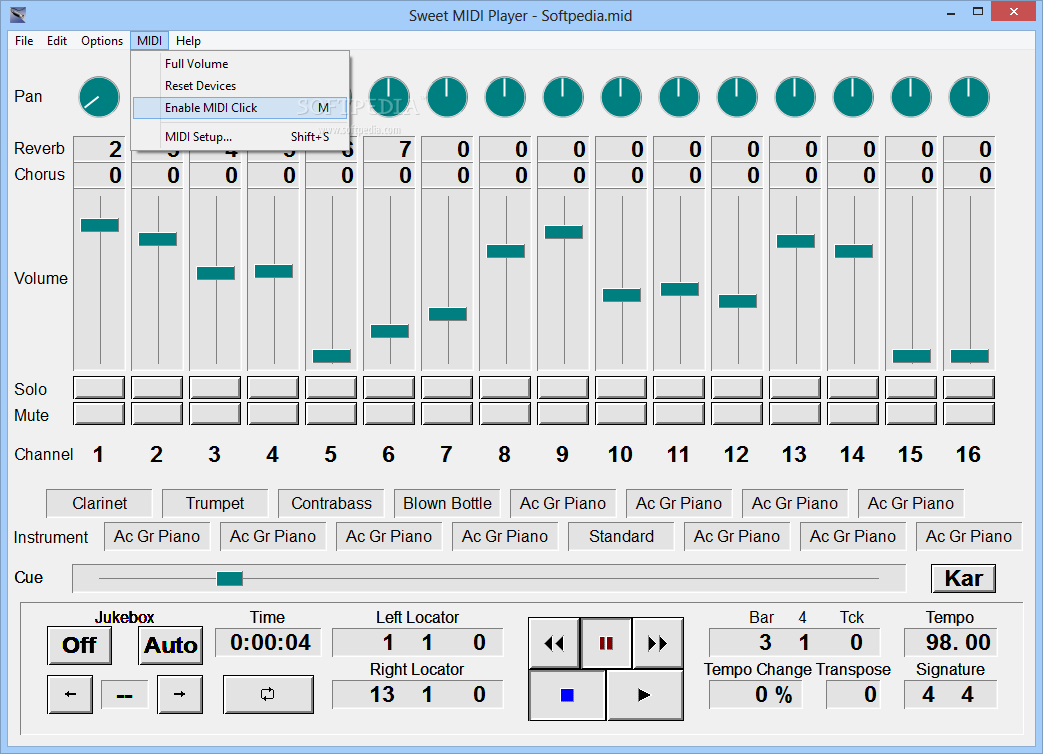Select Enable MIDI Click menu entry
1043x754 pixels.
(x=240, y=108)
